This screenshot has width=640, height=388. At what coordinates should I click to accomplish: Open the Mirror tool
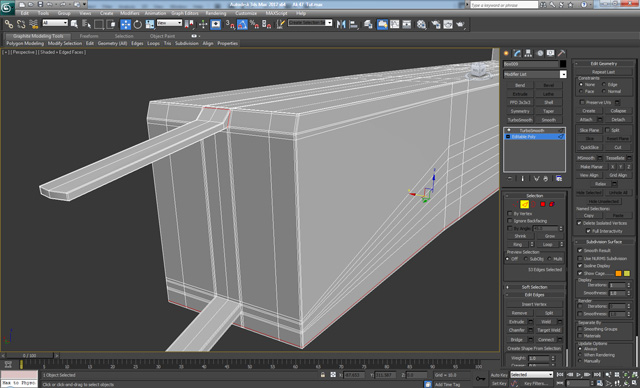tap(341, 24)
